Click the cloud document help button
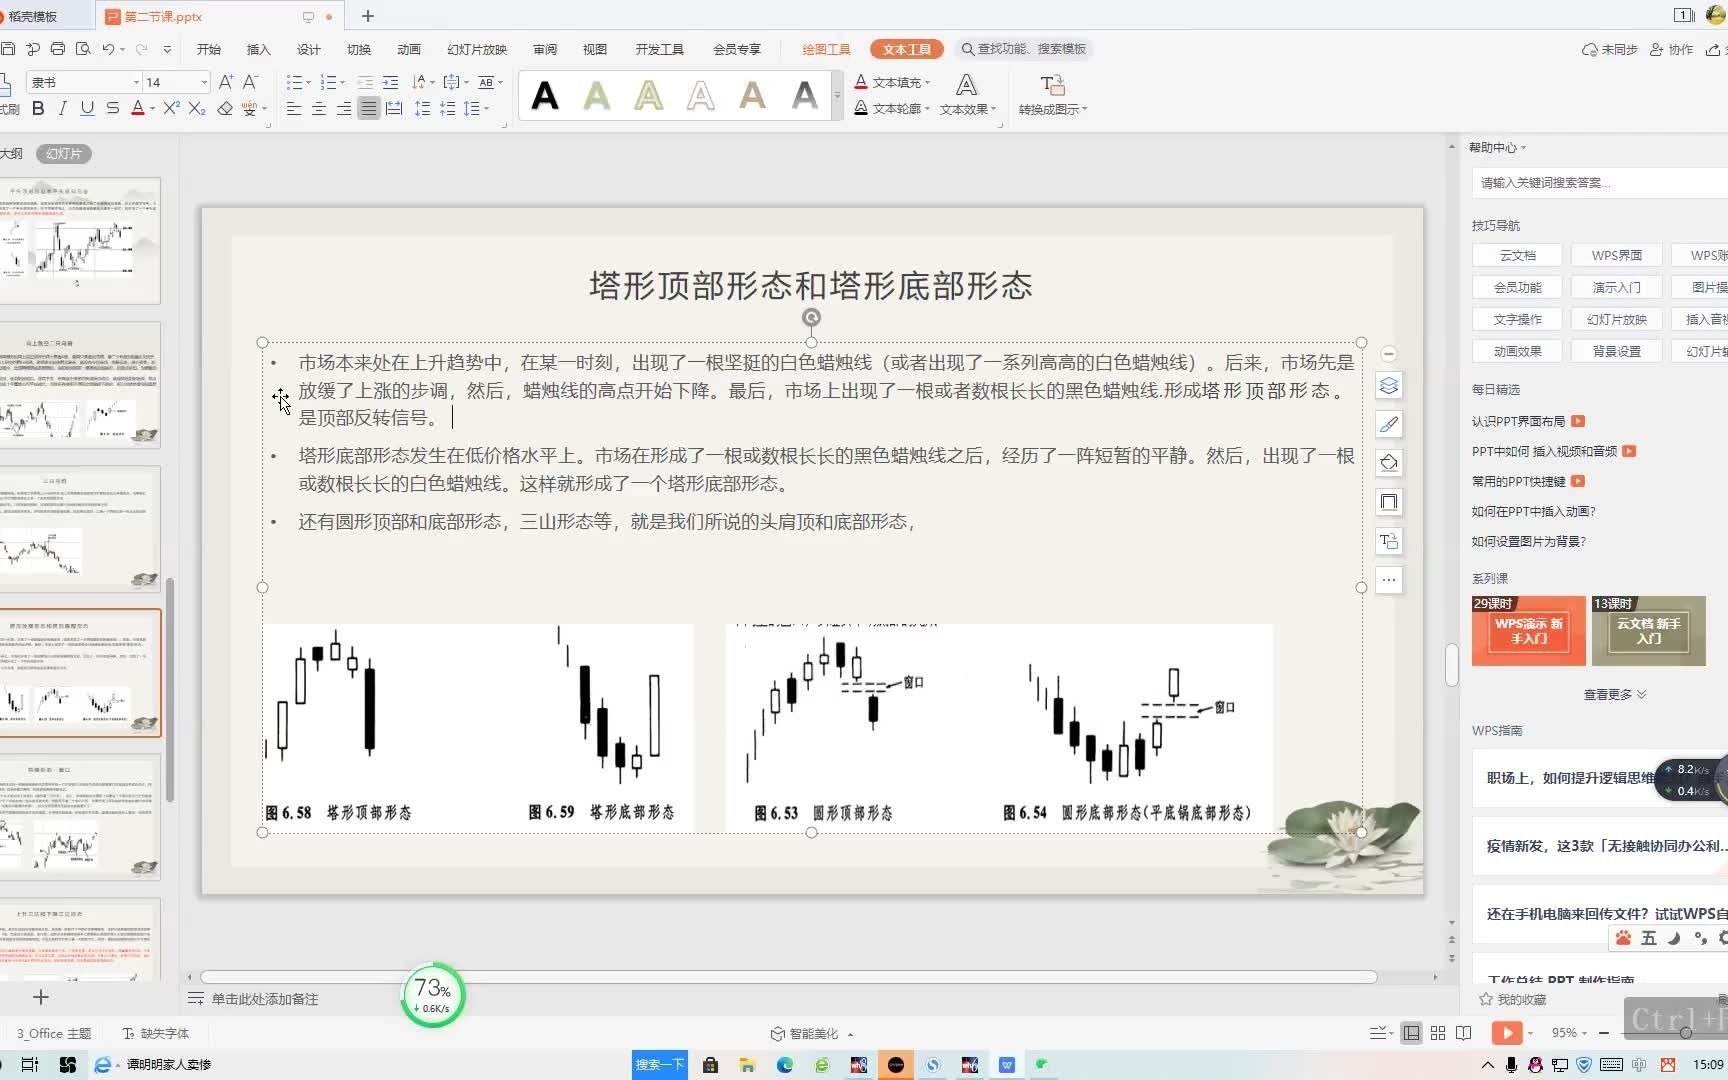The image size is (1728, 1080). [1517, 255]
